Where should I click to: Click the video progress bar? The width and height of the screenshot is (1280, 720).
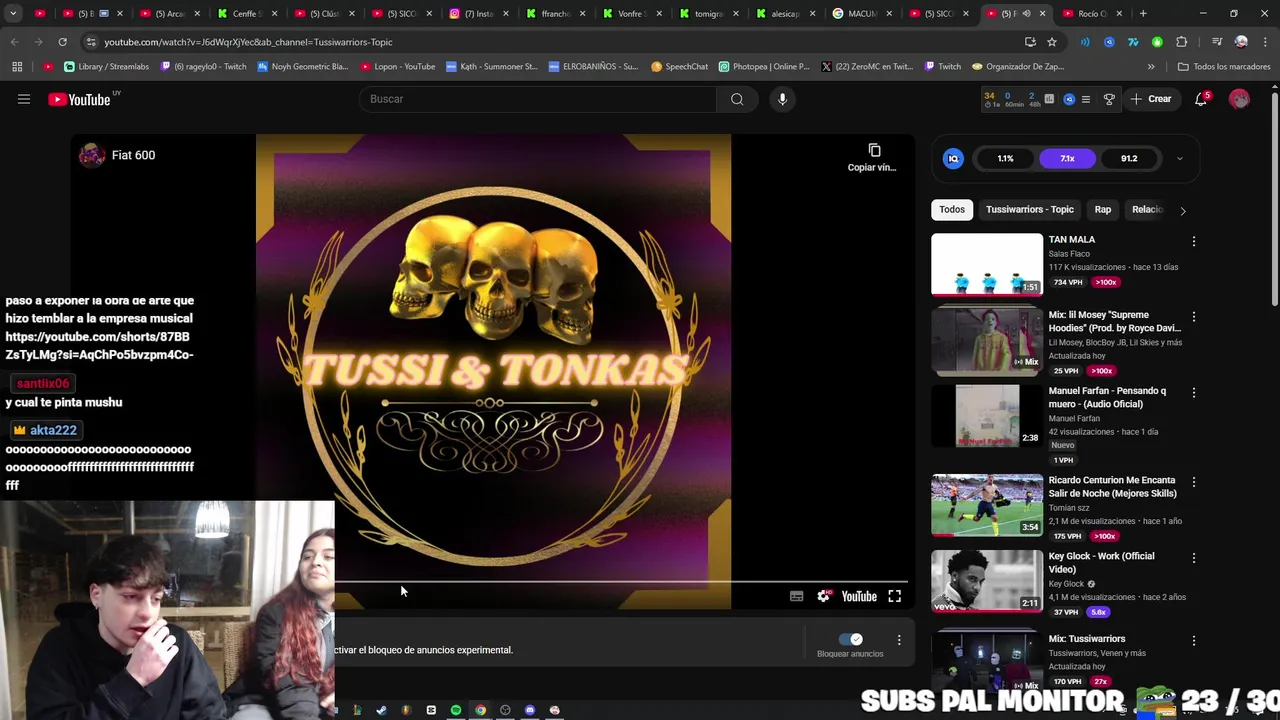click(x=620, y=581)
